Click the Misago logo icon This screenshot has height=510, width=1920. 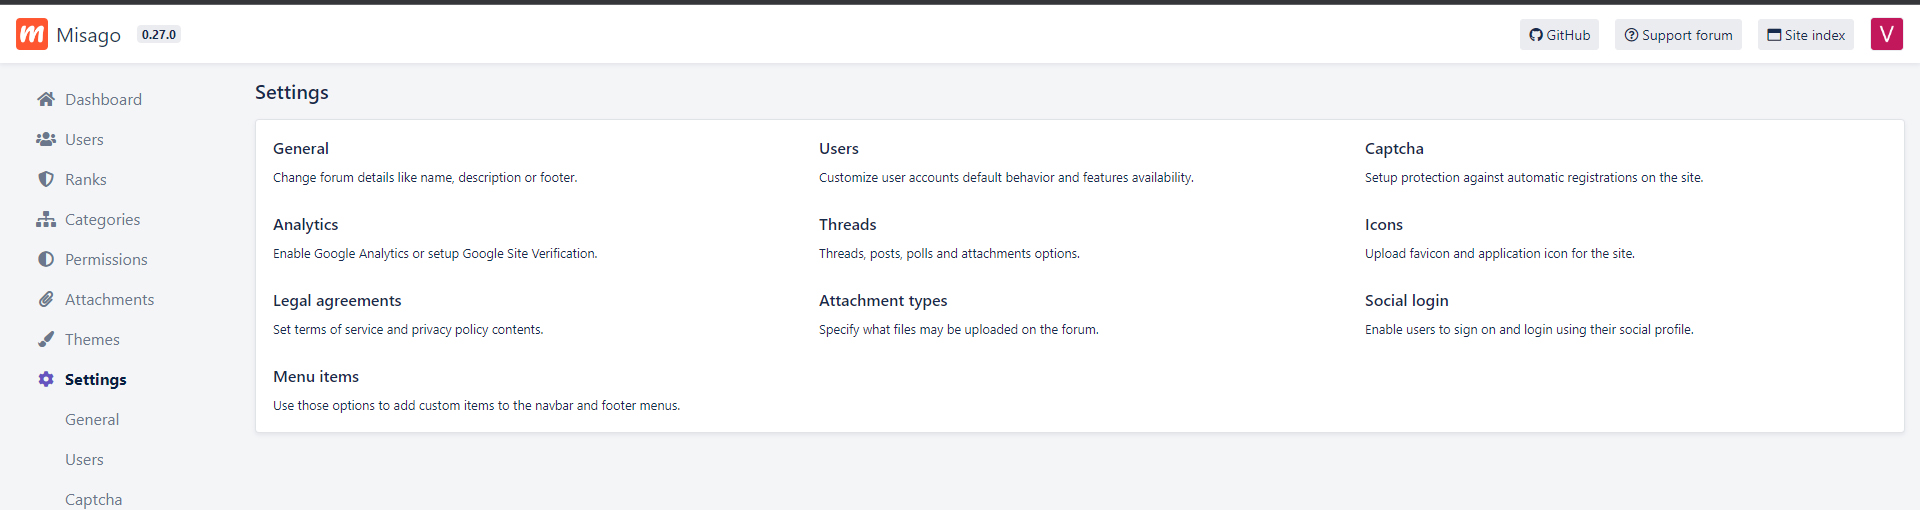[32, 34]
